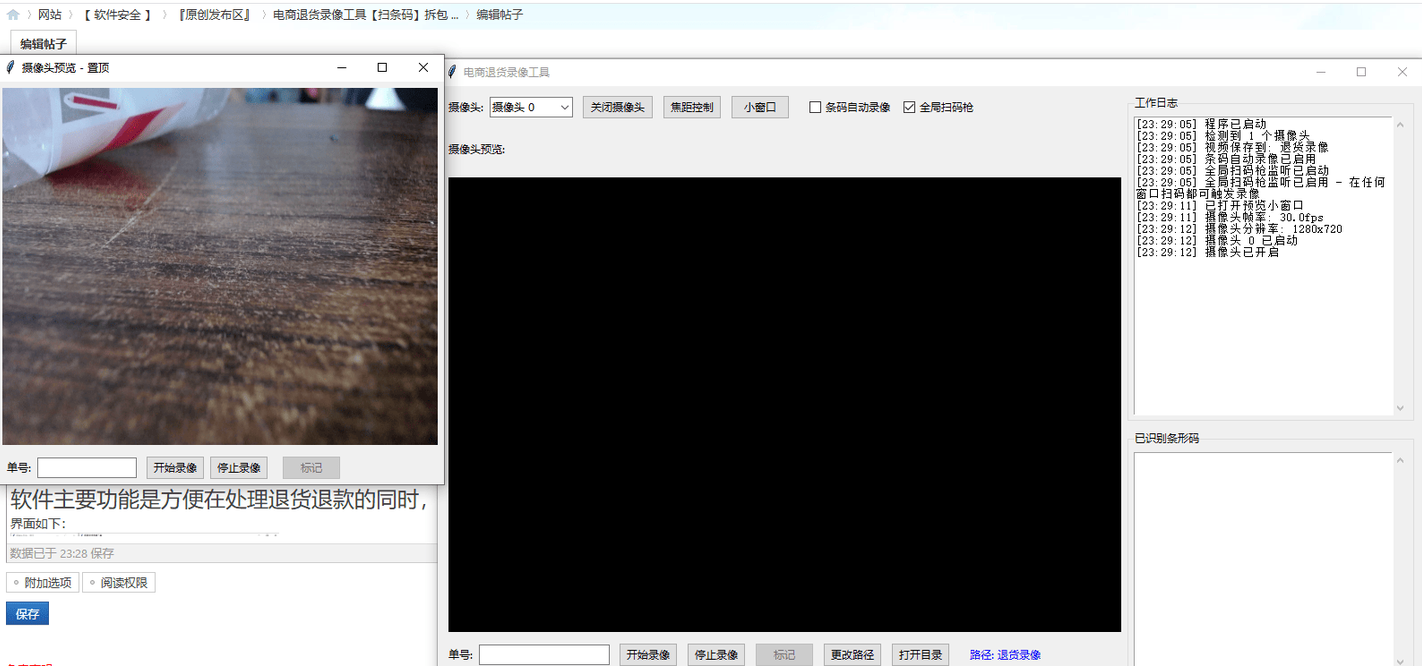Open the 【软件安全】 breadcrumb link
This screenshot has height=666, width=1422.
tap(118, 15)
